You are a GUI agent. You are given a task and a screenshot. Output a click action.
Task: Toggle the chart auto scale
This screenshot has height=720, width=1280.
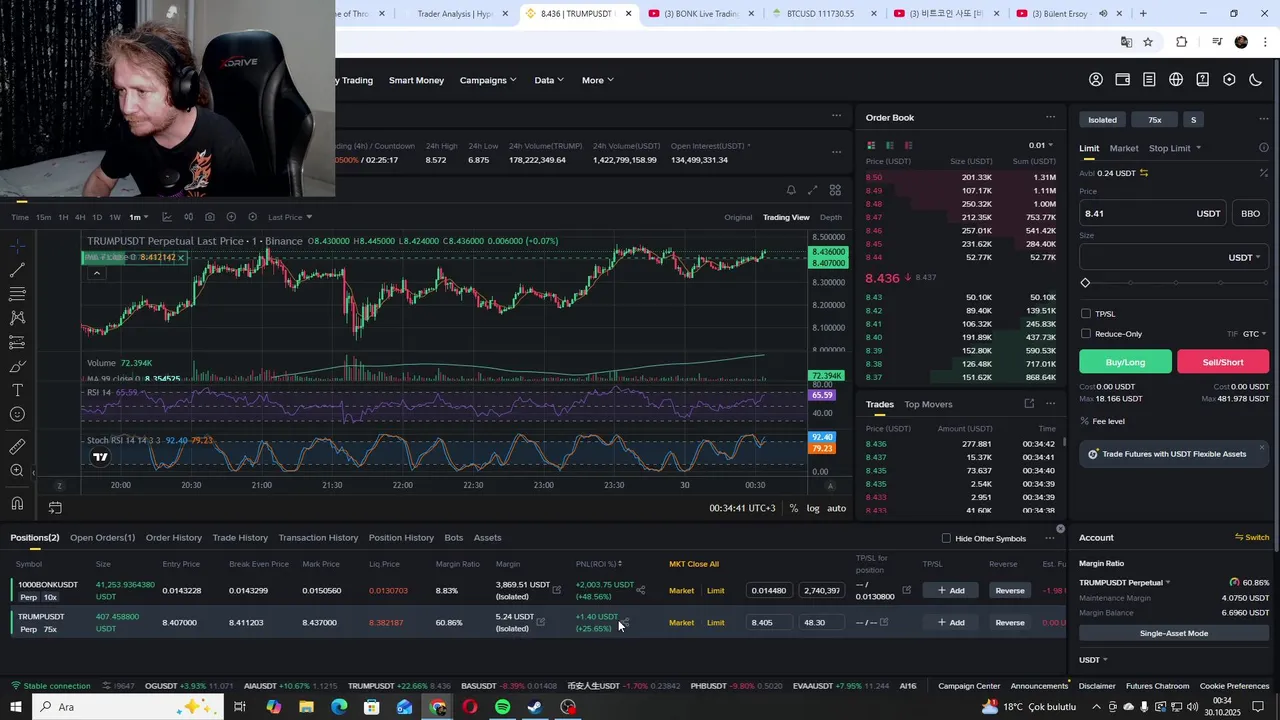click(836, 508)
